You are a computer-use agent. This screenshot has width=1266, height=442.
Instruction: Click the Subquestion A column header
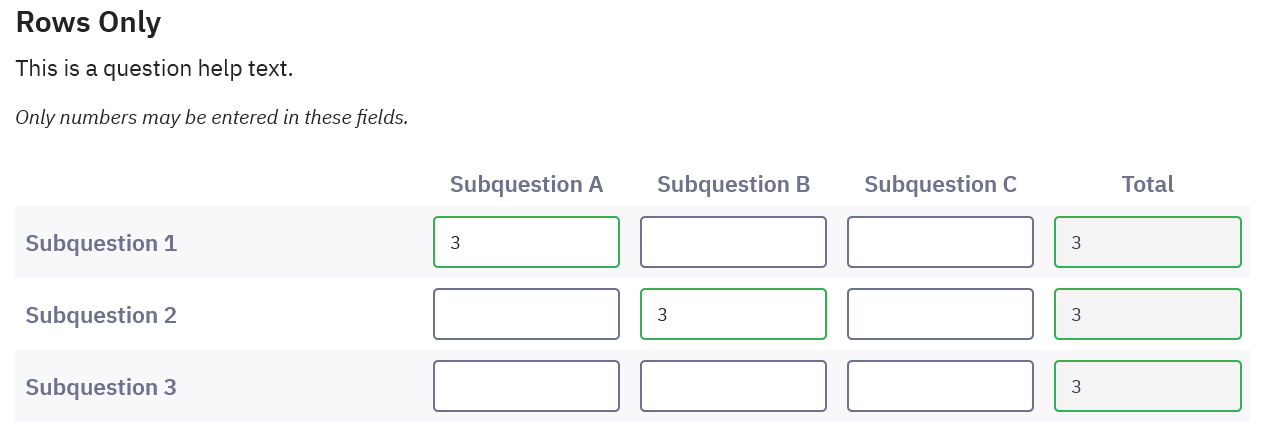point(526,185)
